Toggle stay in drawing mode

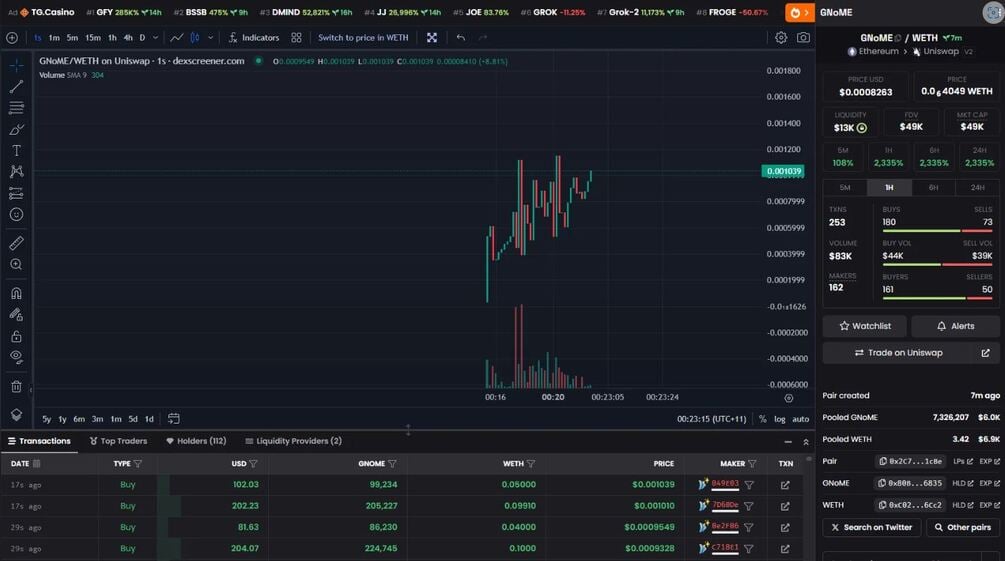click(16, 315)
